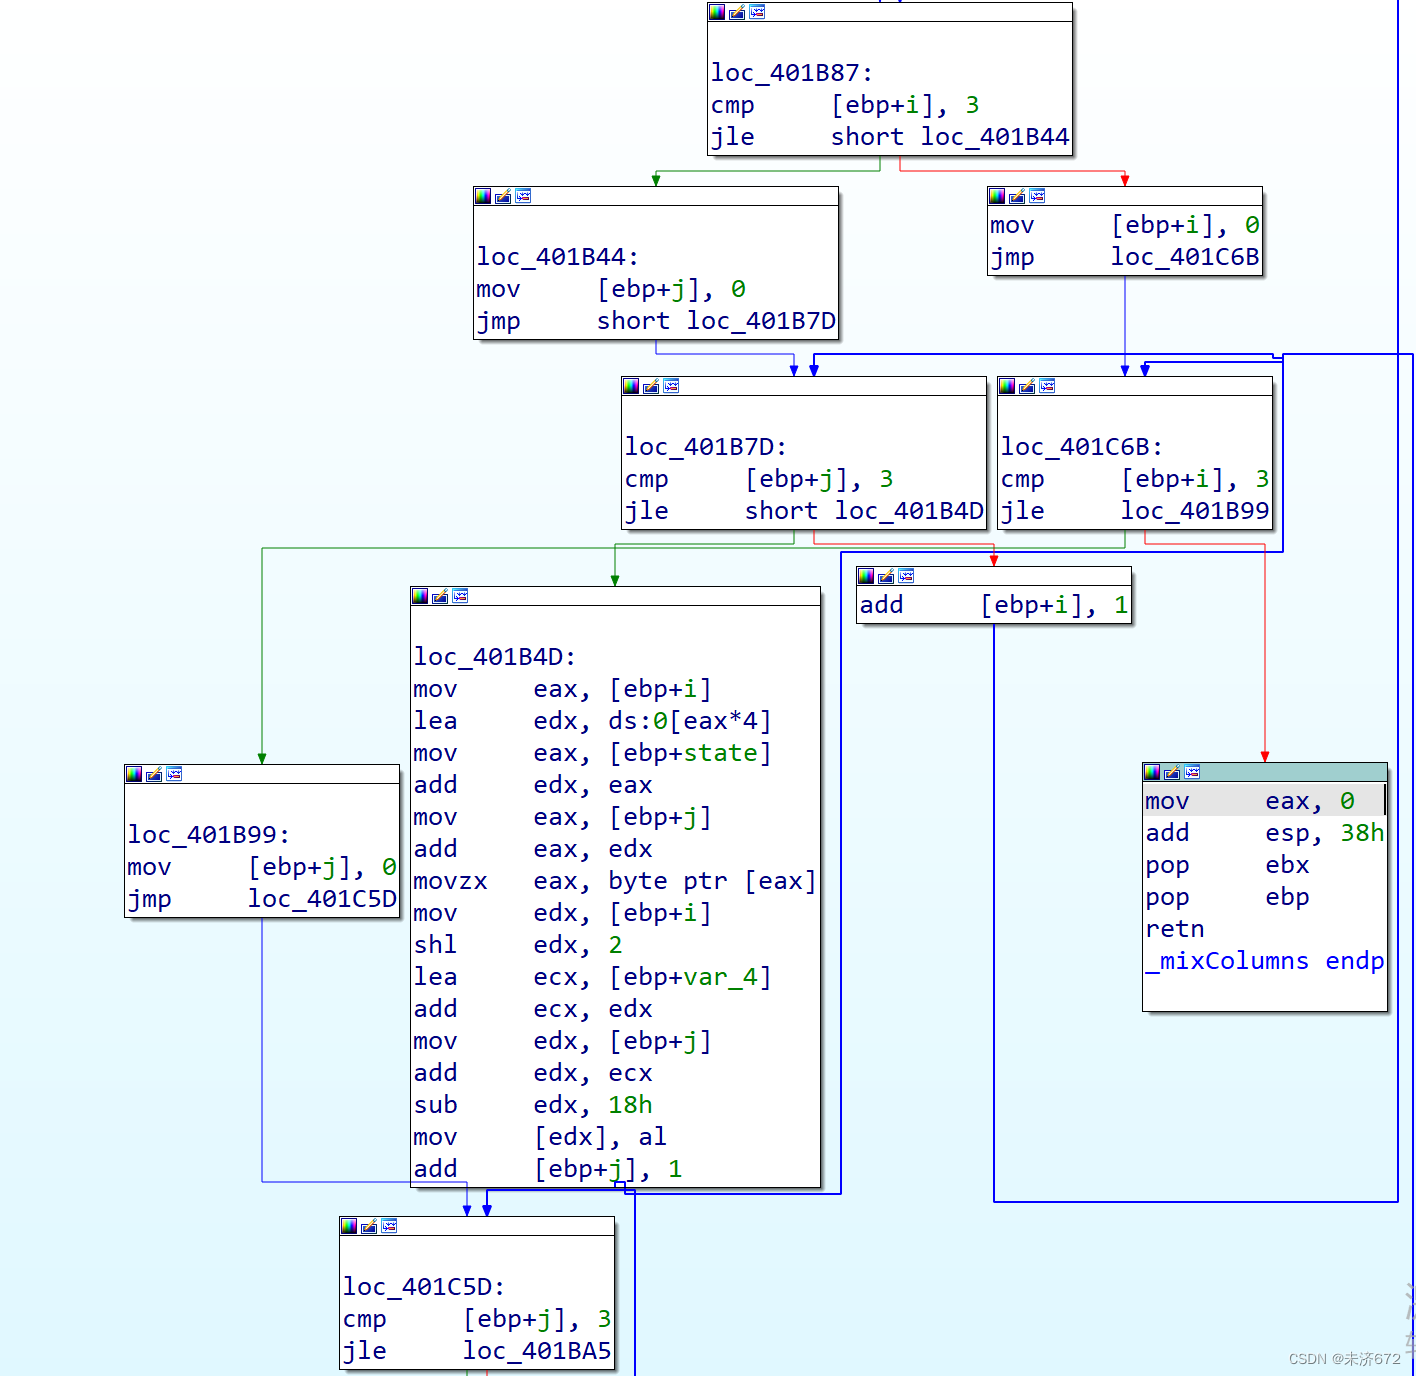Viewport: 1416px width, 1376px height.
Task: Click the group nodes icon on loc_401C6B block
Action: (1047, 386)
